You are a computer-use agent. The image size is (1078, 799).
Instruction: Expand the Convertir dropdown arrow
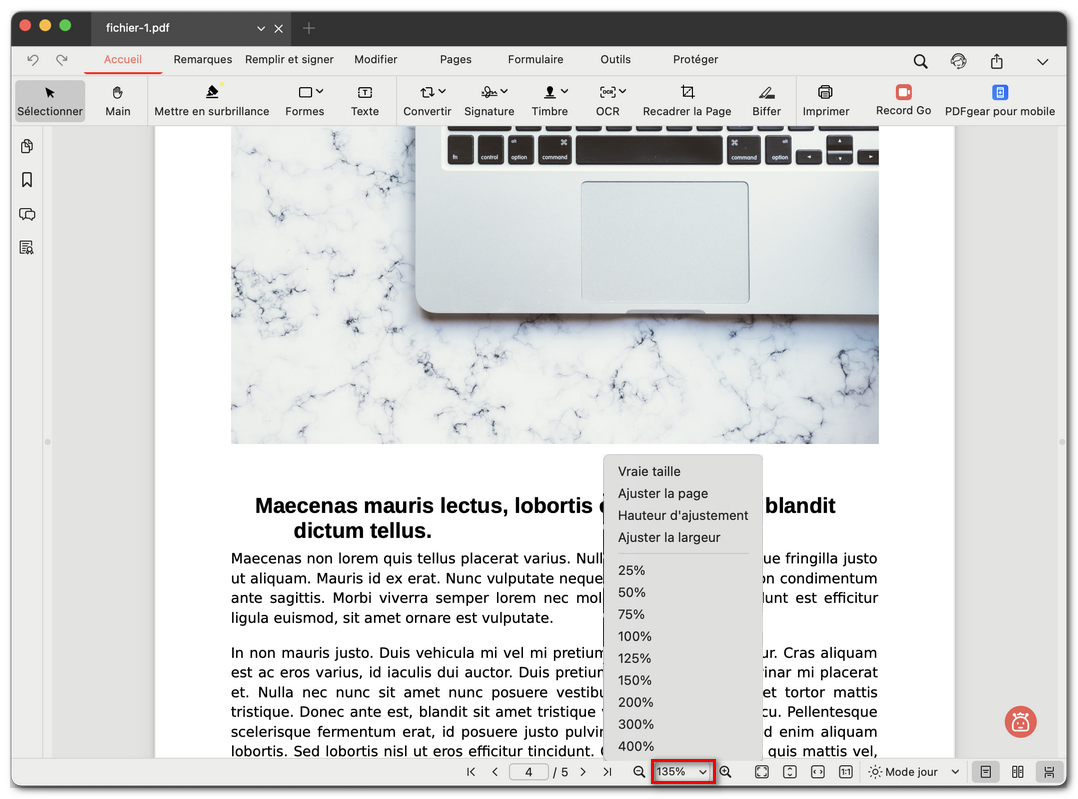pos(440,90)
